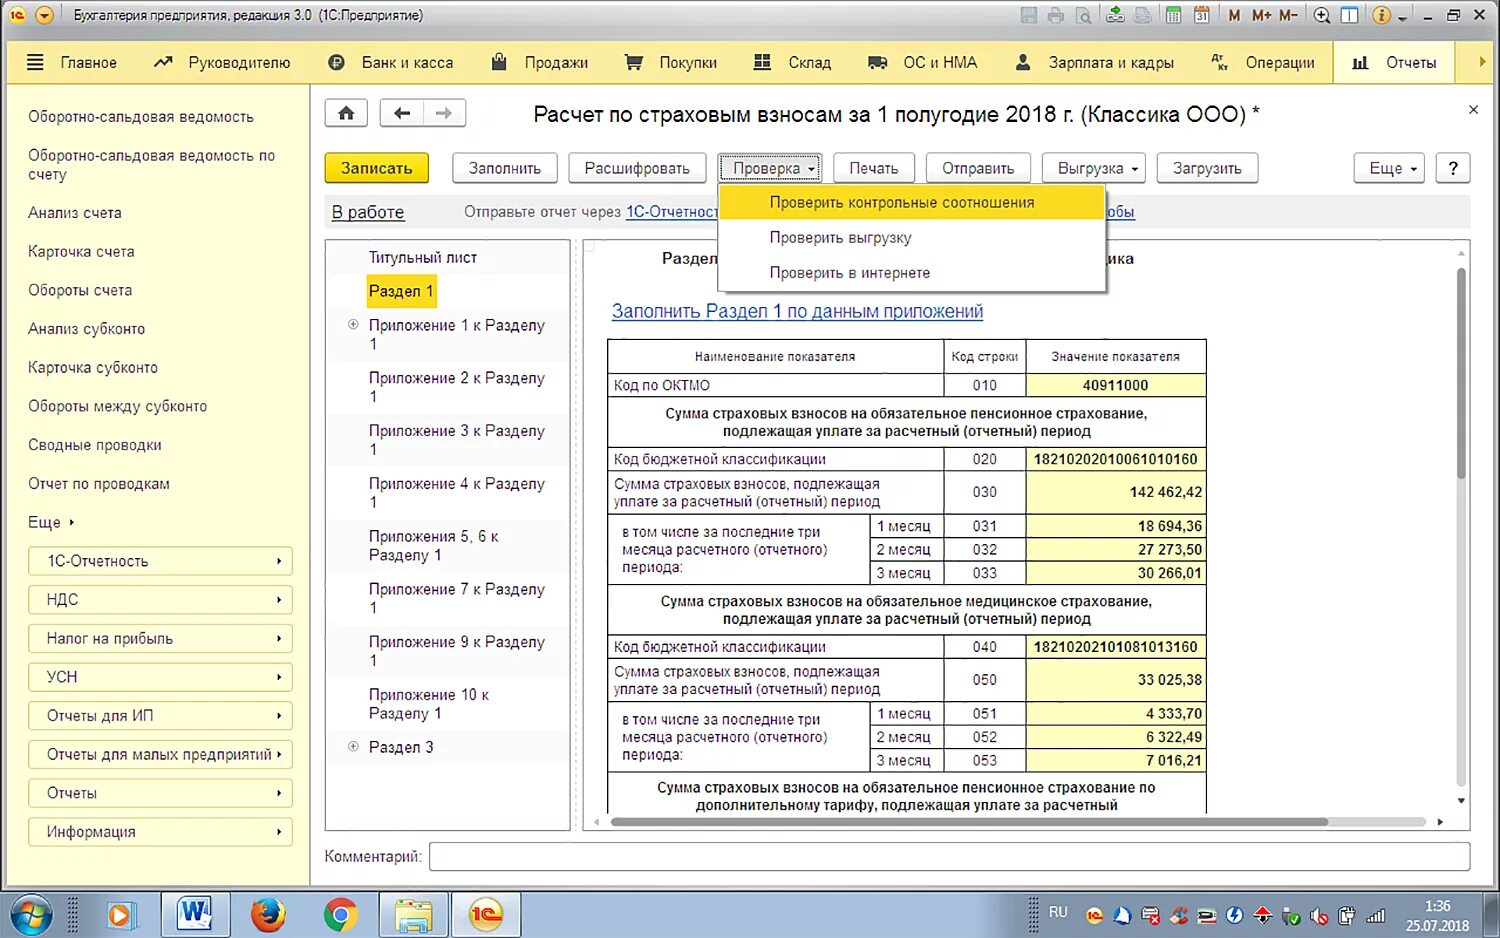Click the В работе status link
This screenshot has width=1500, height=938.
[368, 212]
